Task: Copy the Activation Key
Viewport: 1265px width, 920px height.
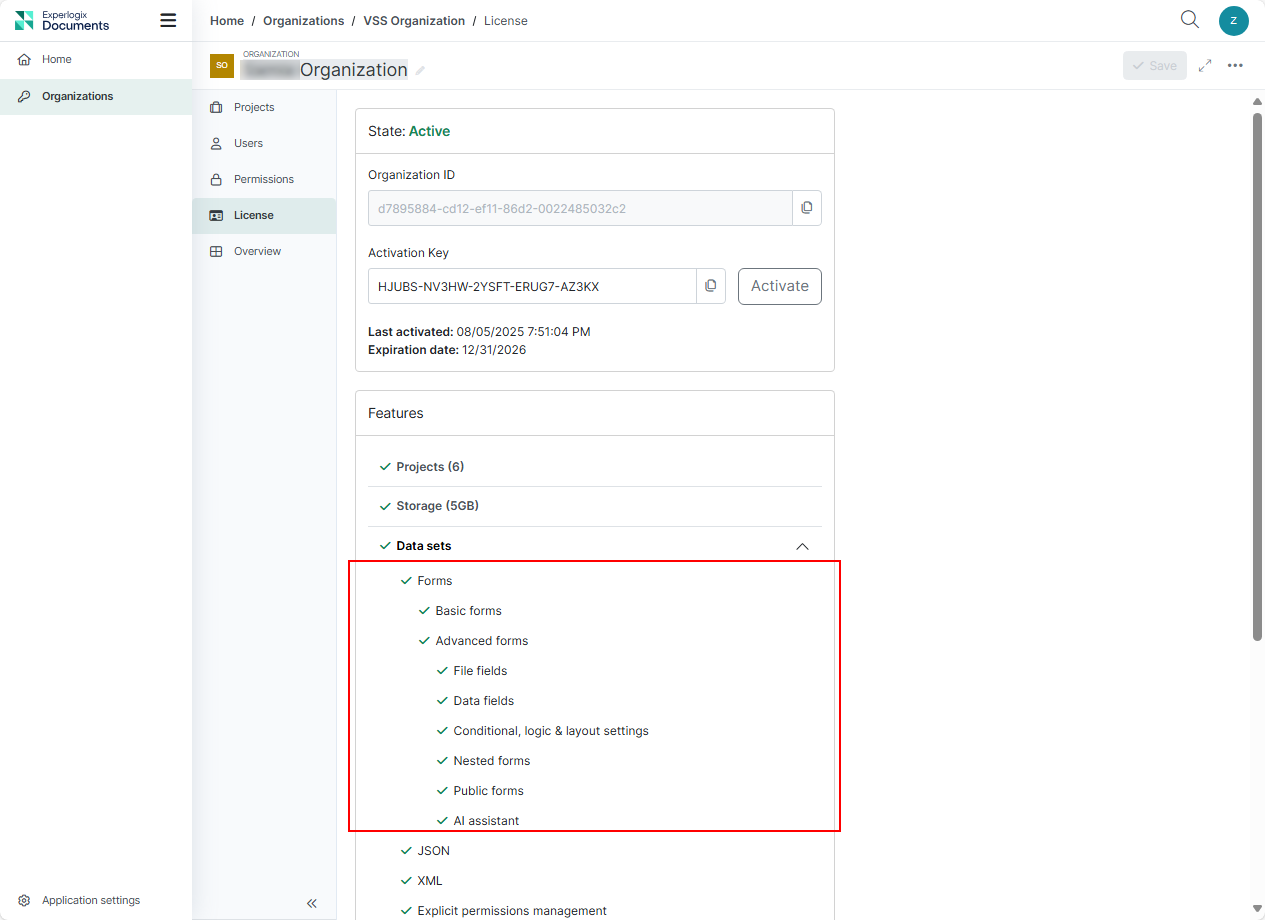Action: pyautogui.click(x=710, y=286)
